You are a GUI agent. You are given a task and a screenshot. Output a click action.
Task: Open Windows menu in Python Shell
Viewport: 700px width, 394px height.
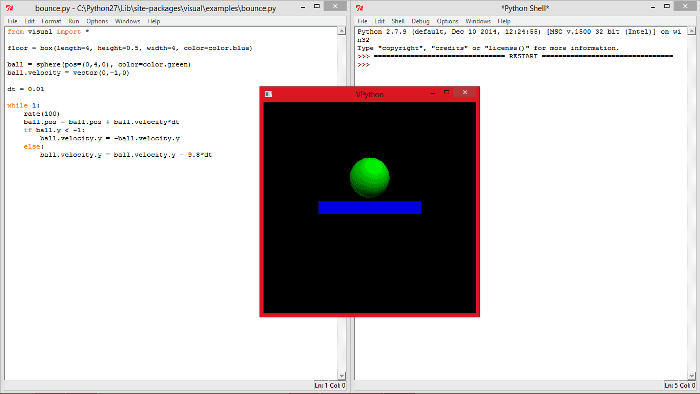478,21
